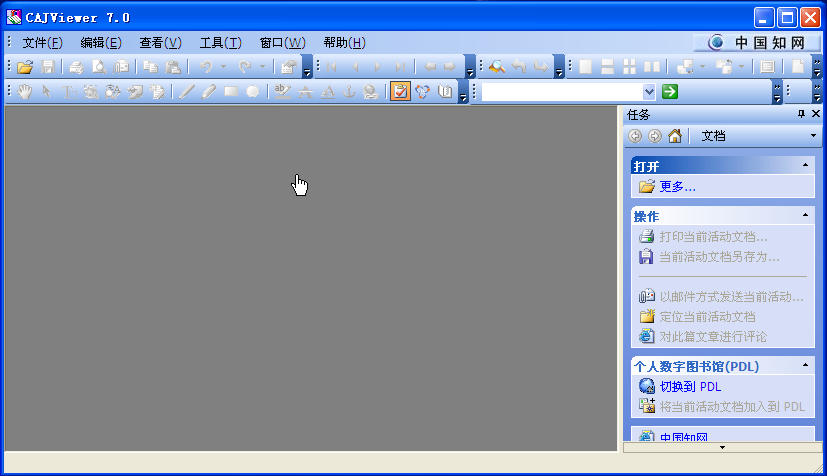Click the 对此篇文章进行评论 item
The height and width of the screenshot is (476, 827).
click(x=713, y=337)
